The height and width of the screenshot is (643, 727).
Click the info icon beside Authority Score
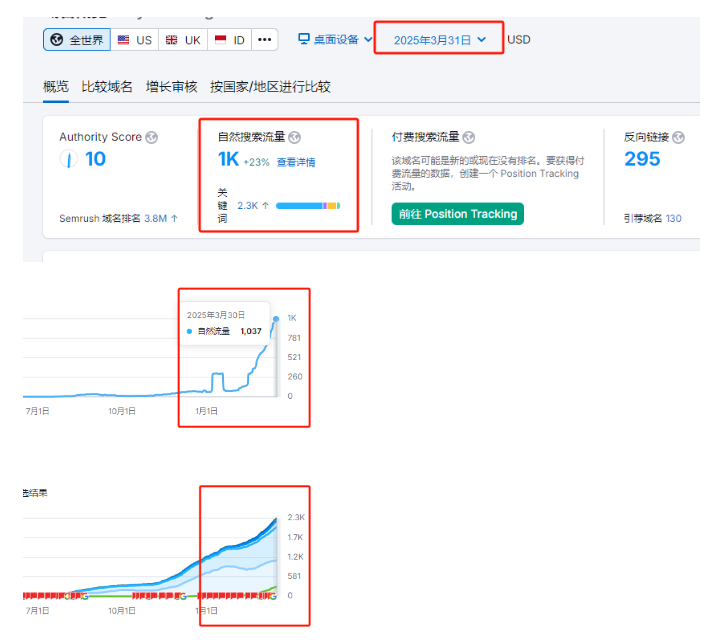click(x=152, y=137)
